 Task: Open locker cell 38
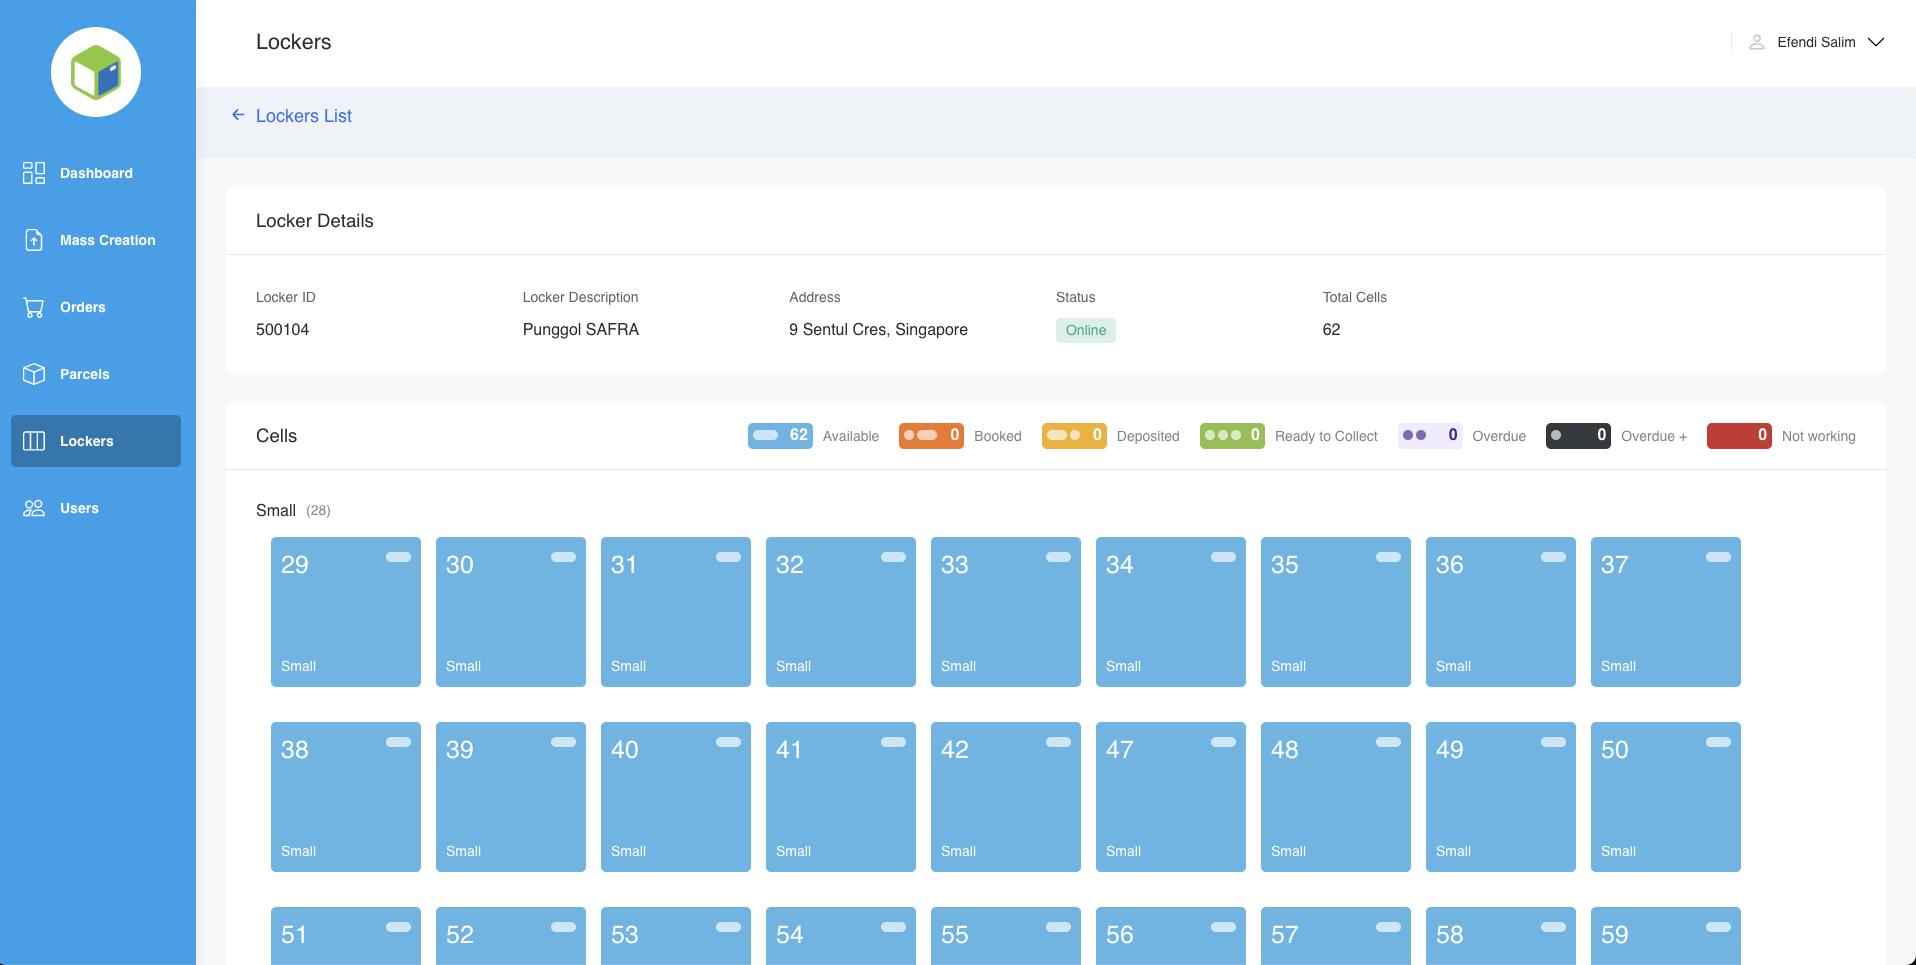[346, 797]
